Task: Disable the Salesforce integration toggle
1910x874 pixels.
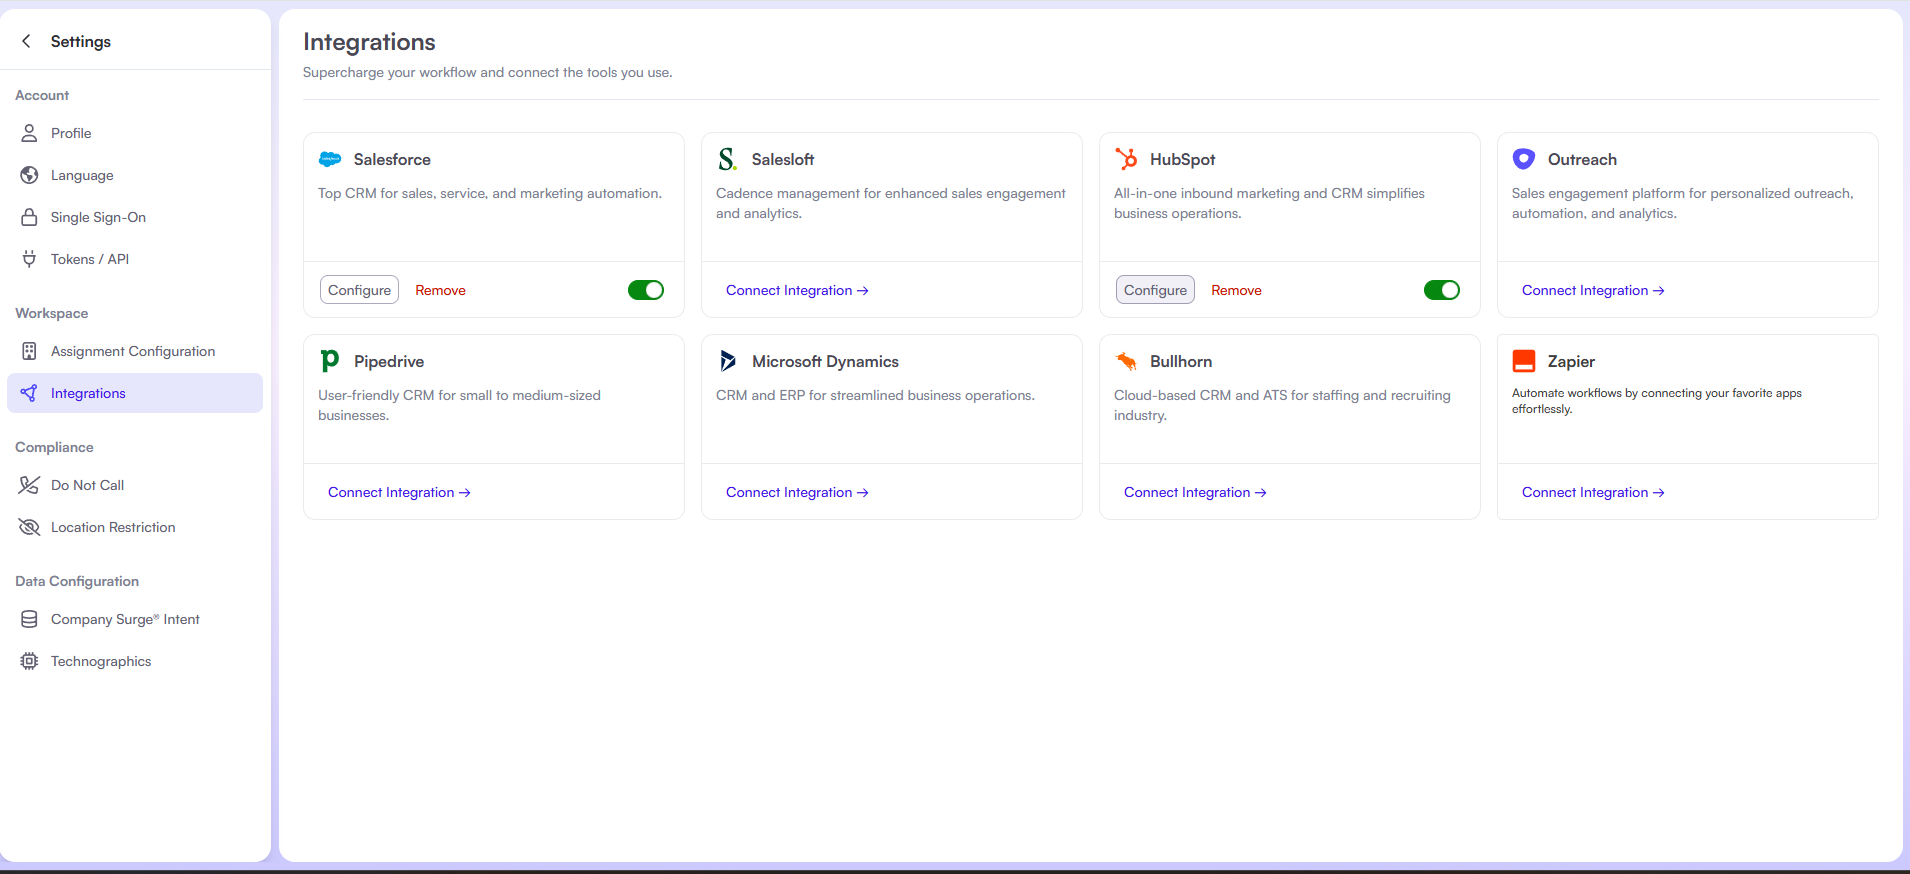Action: [646, 290]
